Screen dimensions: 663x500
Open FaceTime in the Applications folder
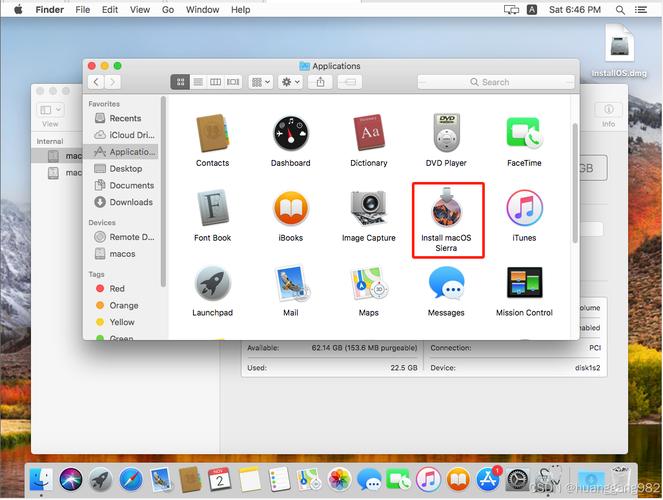pyautogui.click(x=524, y=133)
